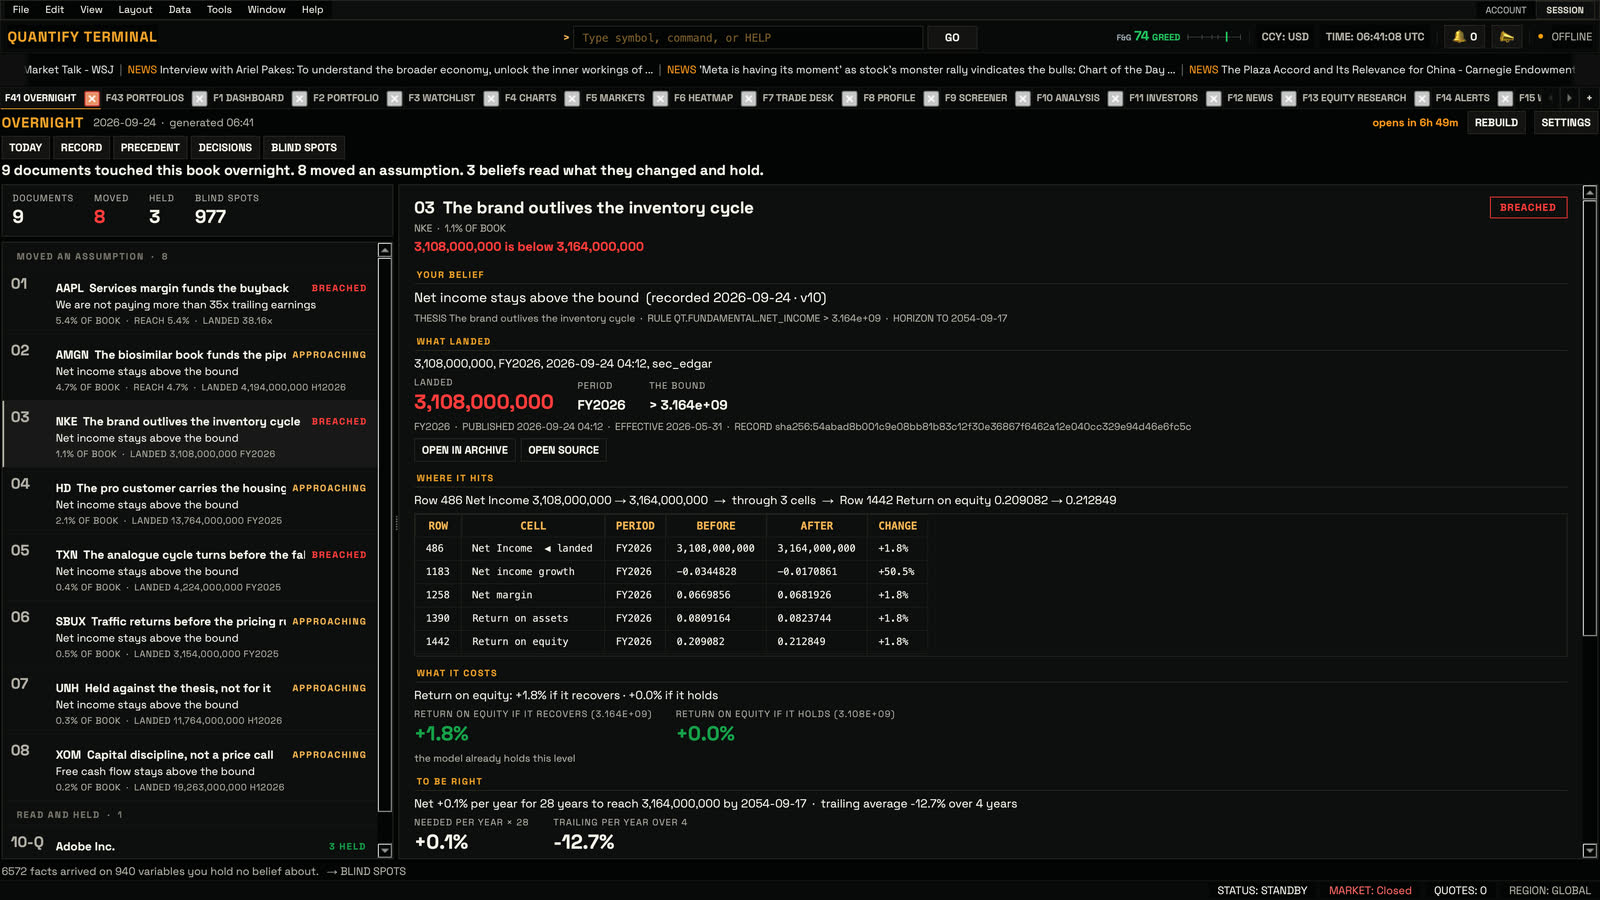Click the detail panel vertical scrollbar thumb
1600x900 pixels.
[1590, 418]
